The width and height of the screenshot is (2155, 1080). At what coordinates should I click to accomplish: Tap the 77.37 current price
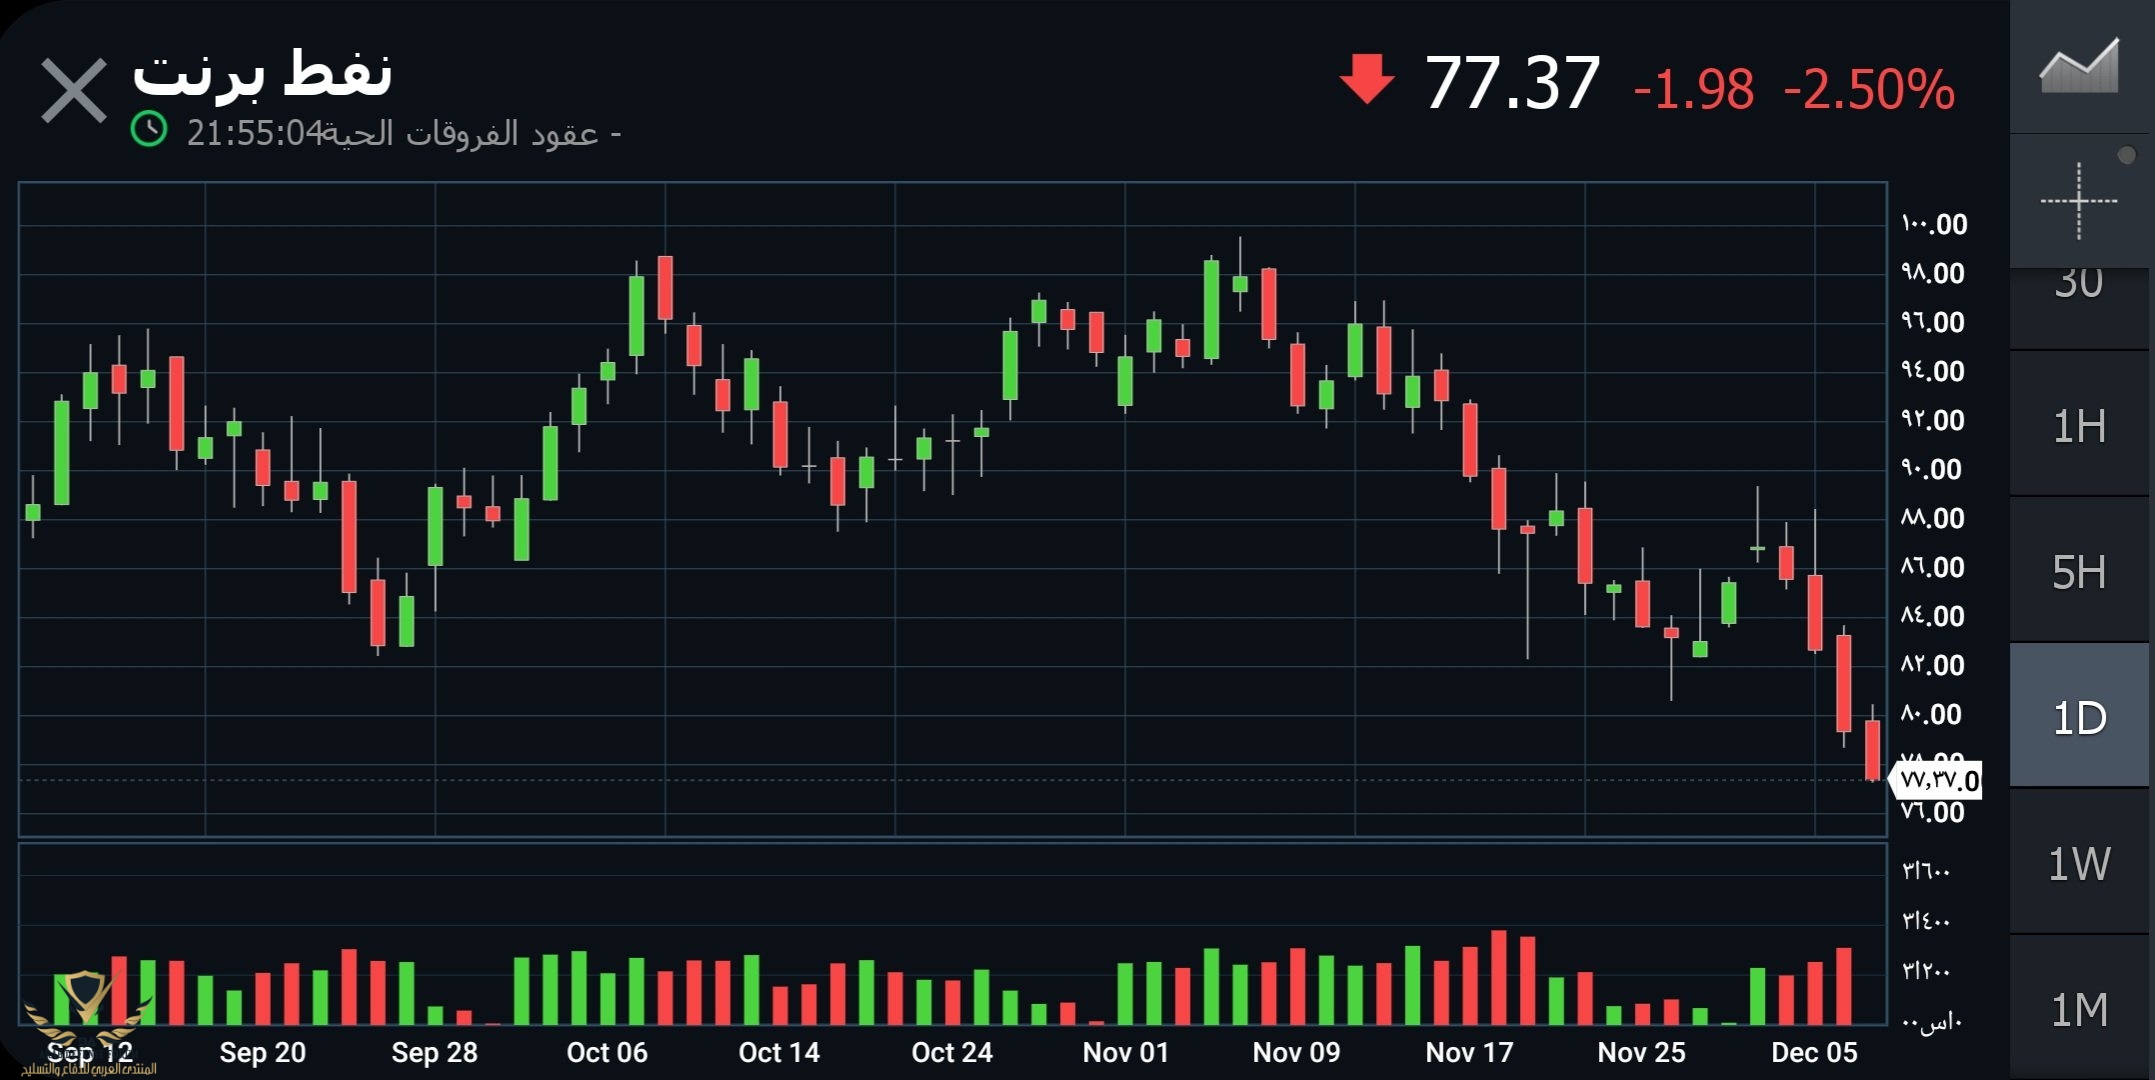point(1512,83)
